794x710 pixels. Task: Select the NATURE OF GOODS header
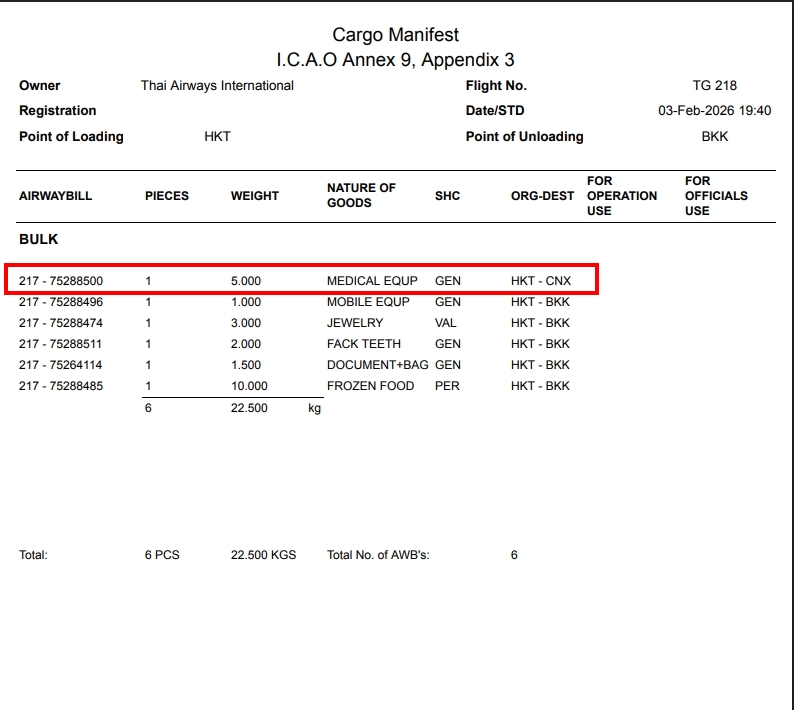pos(361,195)
